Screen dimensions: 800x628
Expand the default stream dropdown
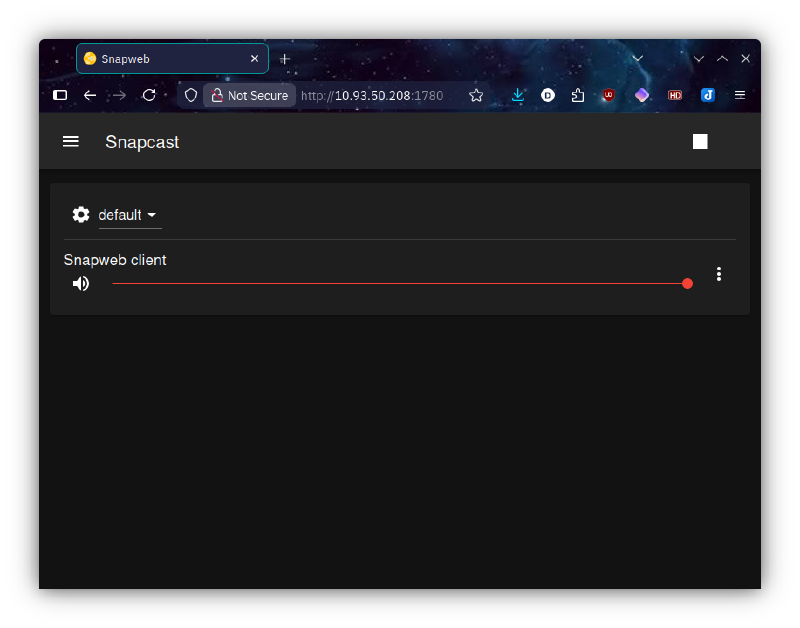130,215
